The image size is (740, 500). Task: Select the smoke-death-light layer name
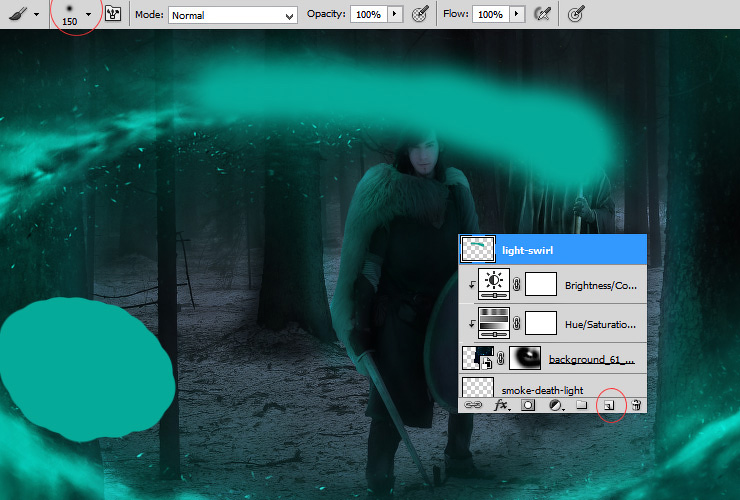pos(542,390)
